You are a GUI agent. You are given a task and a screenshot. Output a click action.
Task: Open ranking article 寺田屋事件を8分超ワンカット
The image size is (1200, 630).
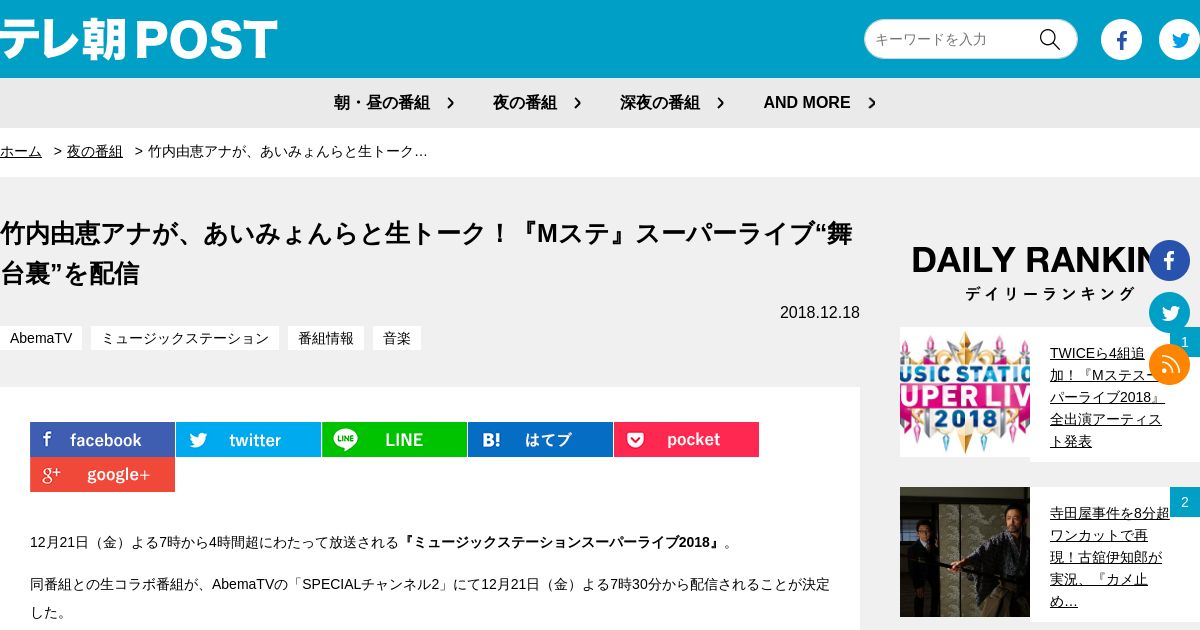coord(1109,557)
